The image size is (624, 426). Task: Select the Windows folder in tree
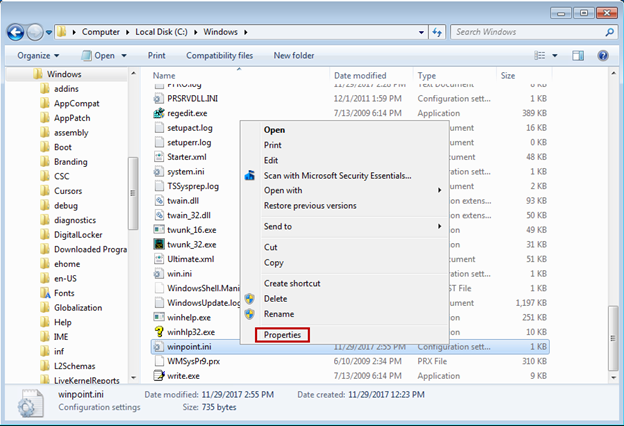[64, 74]
